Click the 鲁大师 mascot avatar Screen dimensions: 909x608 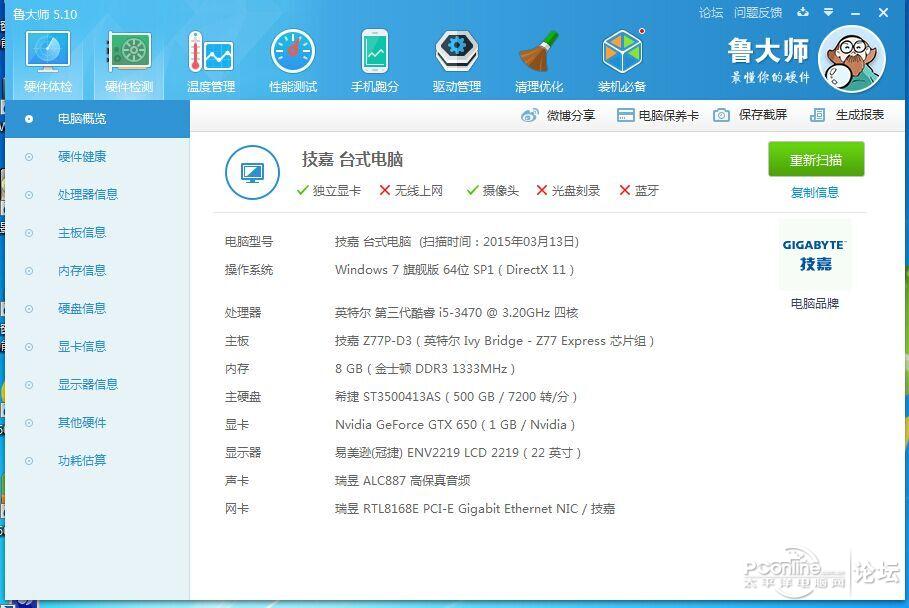point(852,59)
